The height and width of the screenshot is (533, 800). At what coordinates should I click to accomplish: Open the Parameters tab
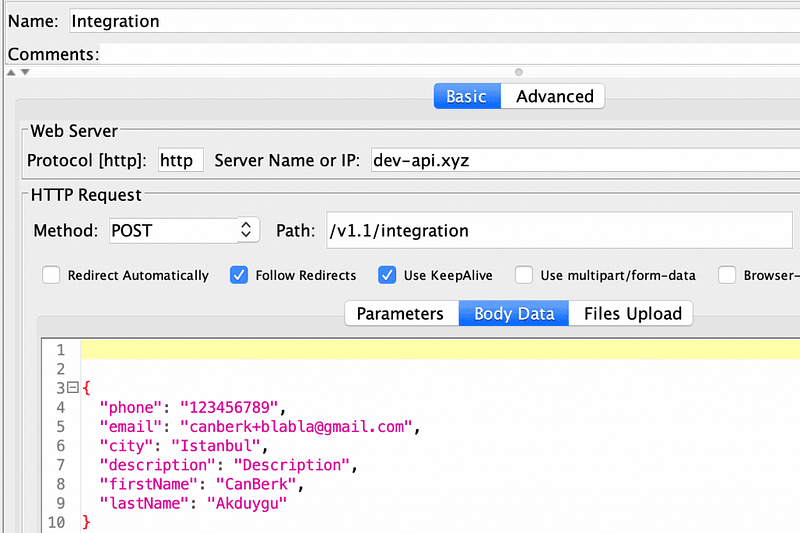pyautogui.click(x=401, y=313)
